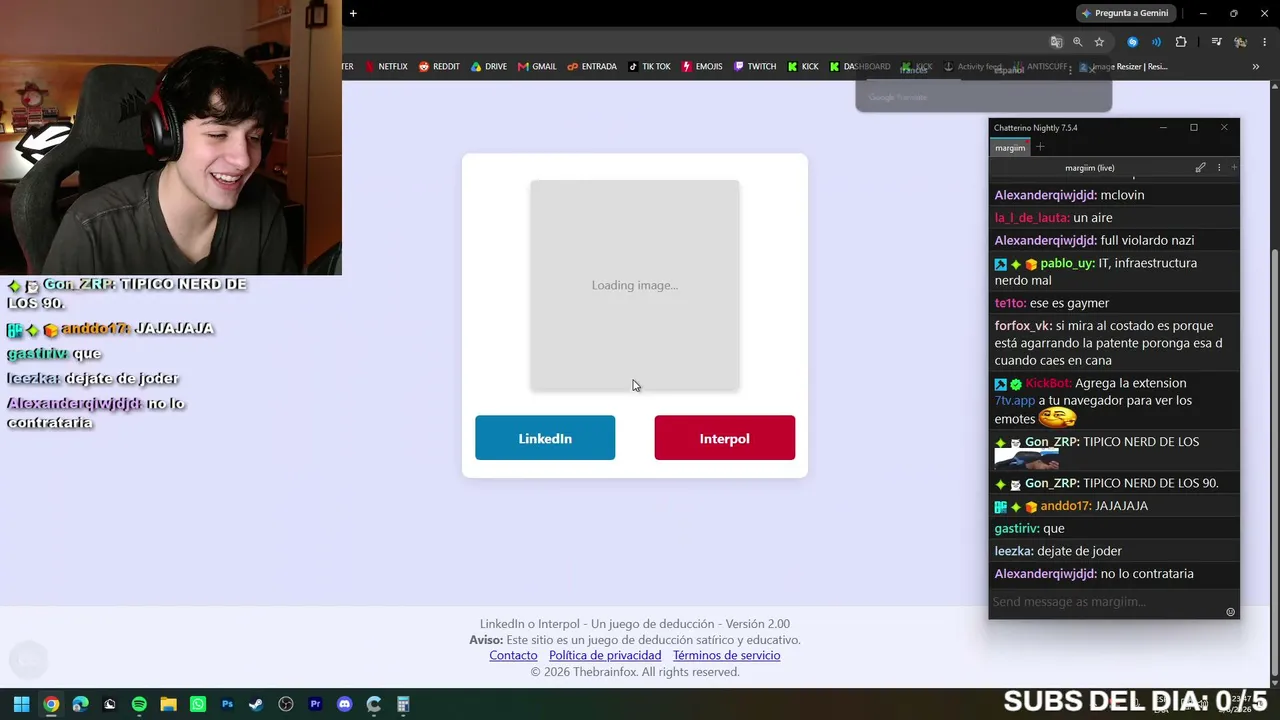Click username gastiriv in Chatterino chat
The image size is (1280, 720).
point(1017,528)
